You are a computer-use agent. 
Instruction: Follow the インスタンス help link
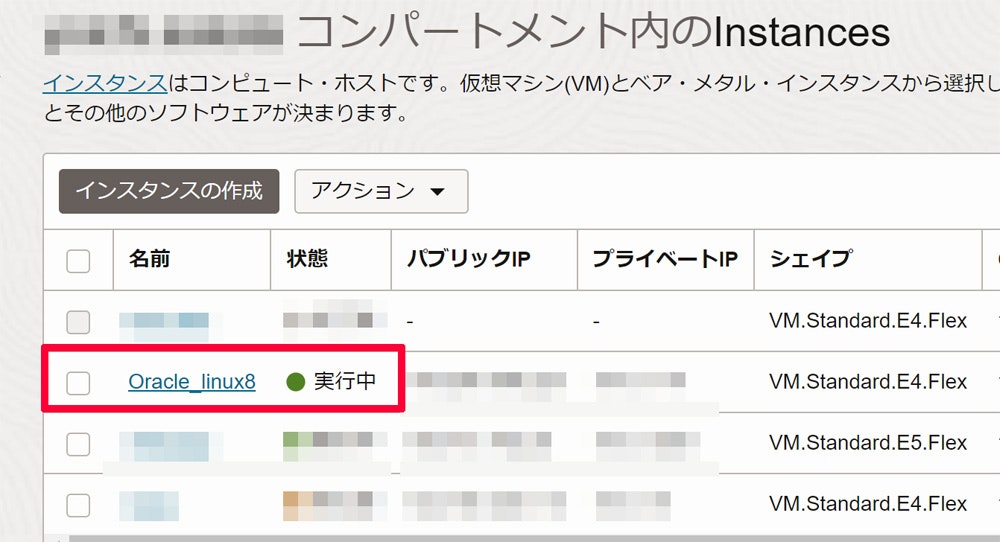(105, 83)
